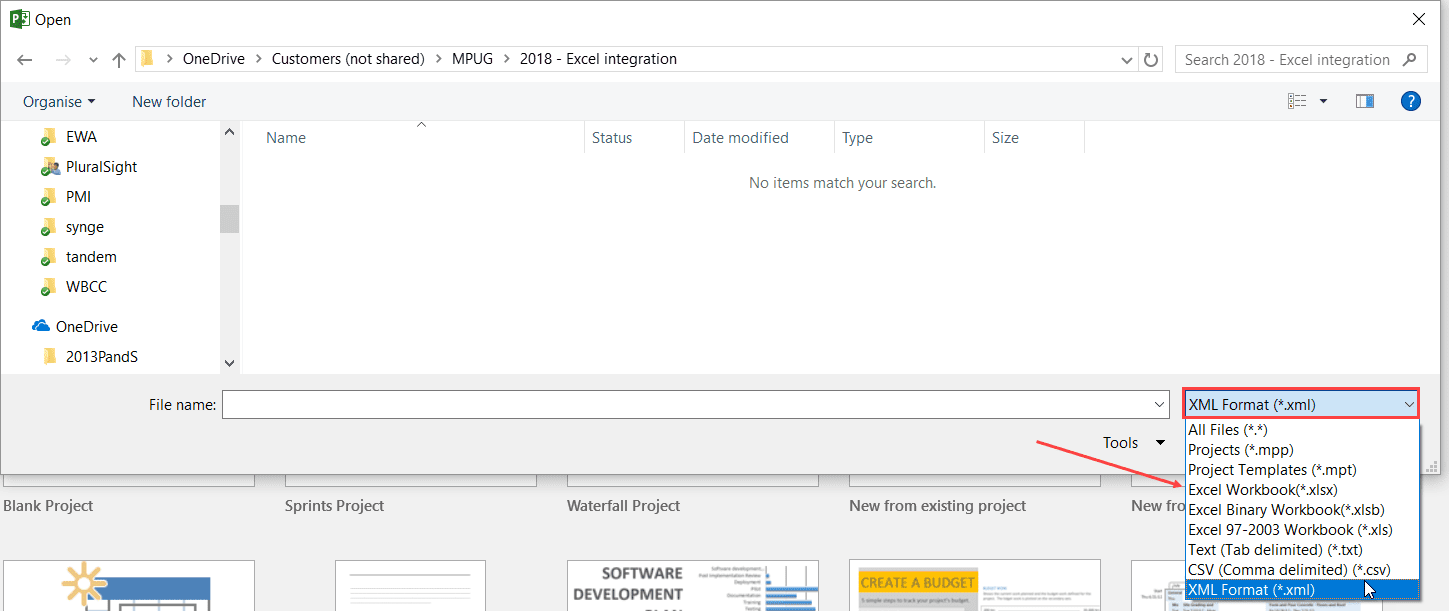1449x611 pixels.
Task: Refresh the folder listing
Action: [1151, 60]
